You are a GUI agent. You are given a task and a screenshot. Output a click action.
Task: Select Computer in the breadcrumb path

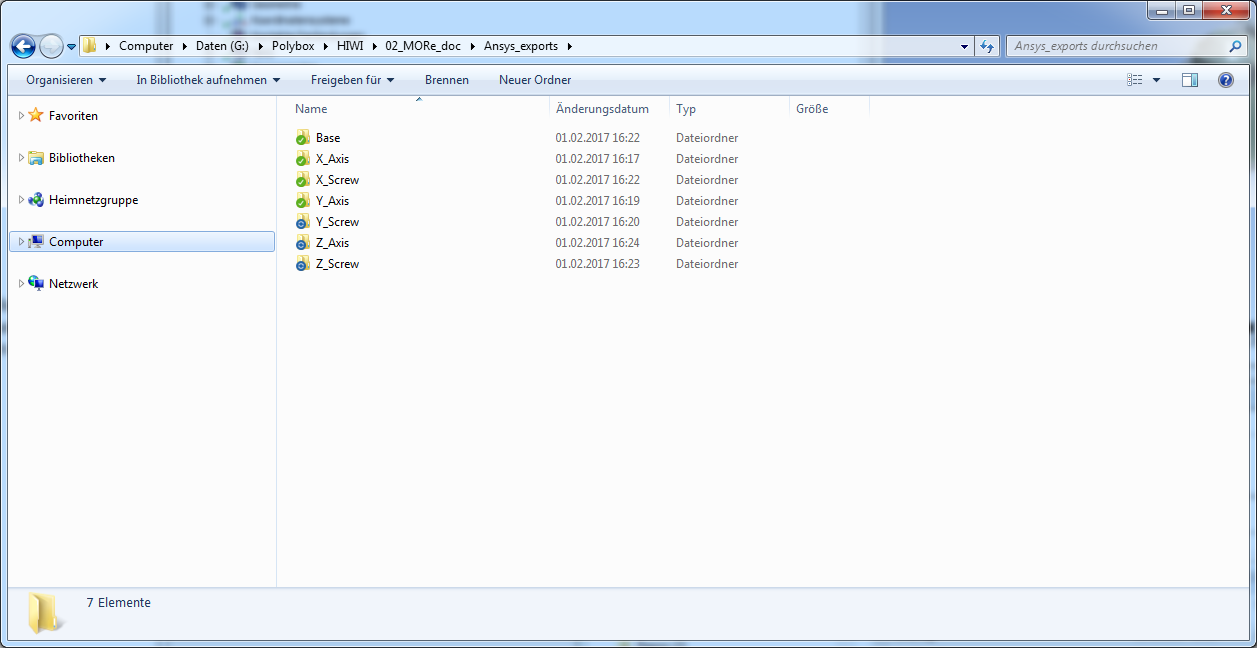click(146, 46)
